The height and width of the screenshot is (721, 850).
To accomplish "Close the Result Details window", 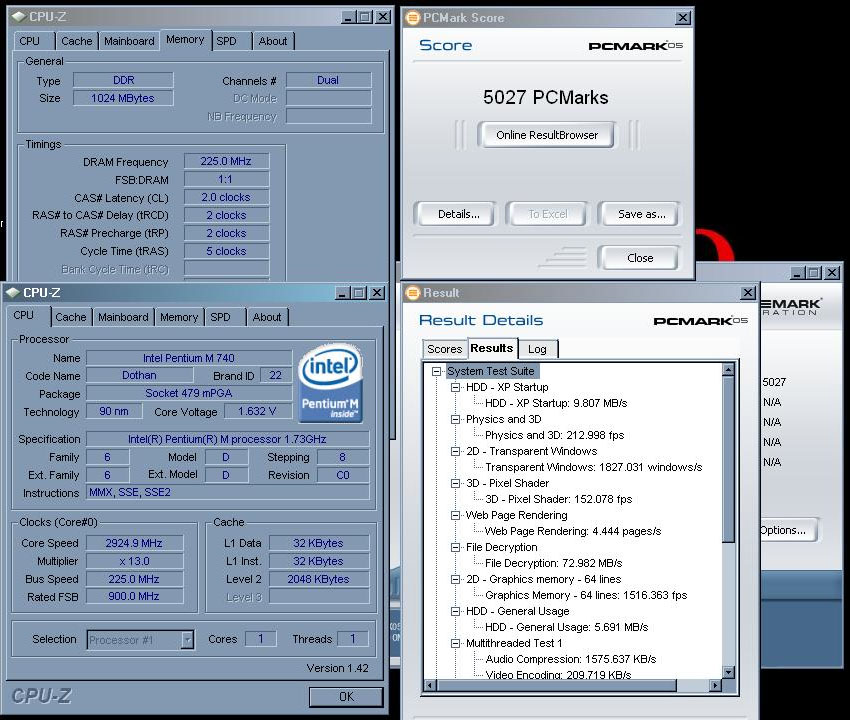I will pos(748,293).
